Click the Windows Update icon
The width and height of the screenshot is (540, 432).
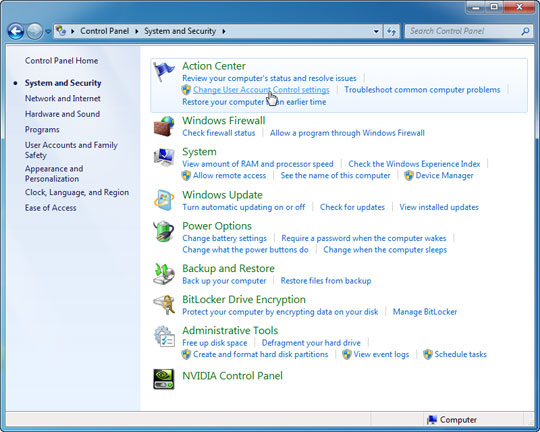[164, 200]
